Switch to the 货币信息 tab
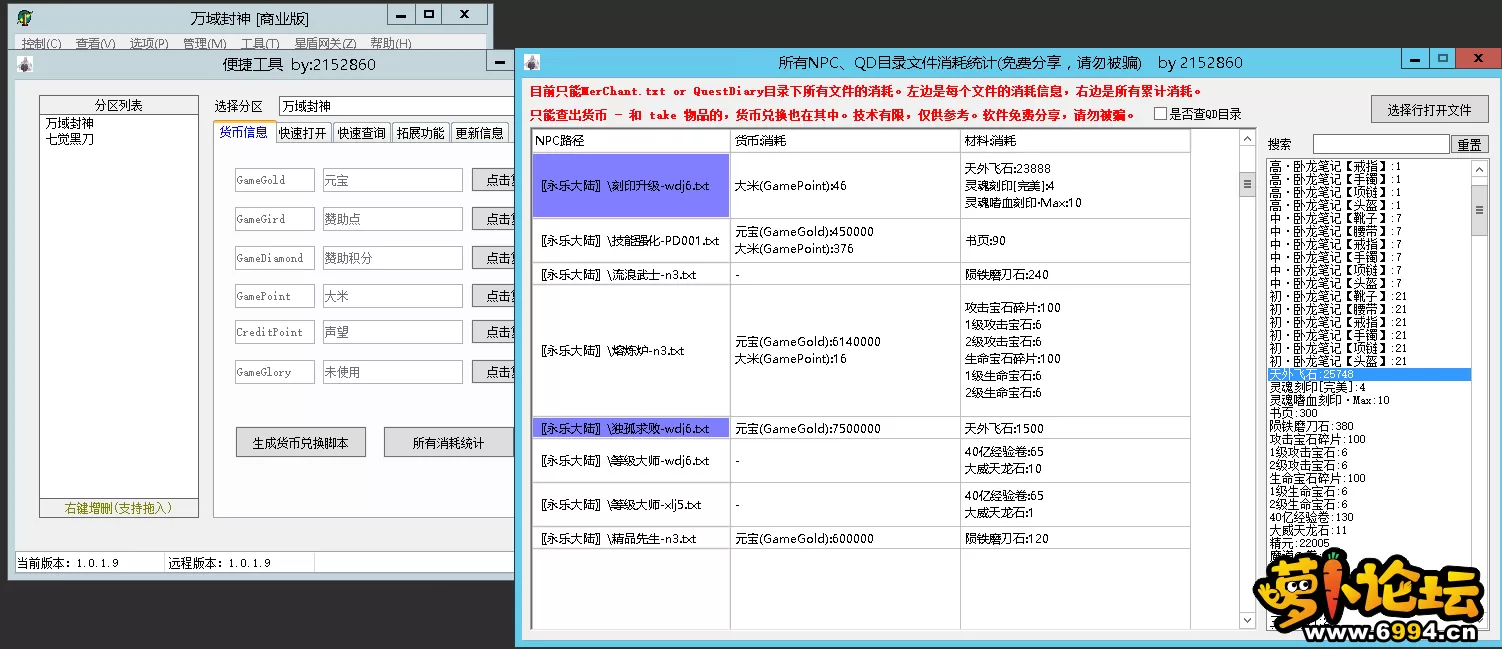1502x649 pixels. [x=243, y=132]
